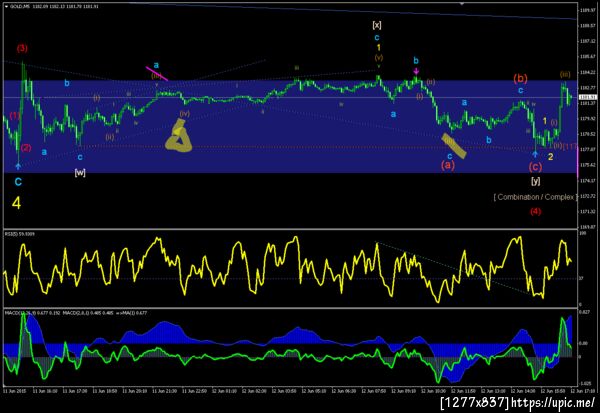
Task: Click the chart shift triangle marker on top edge
Action: (462, 4)
